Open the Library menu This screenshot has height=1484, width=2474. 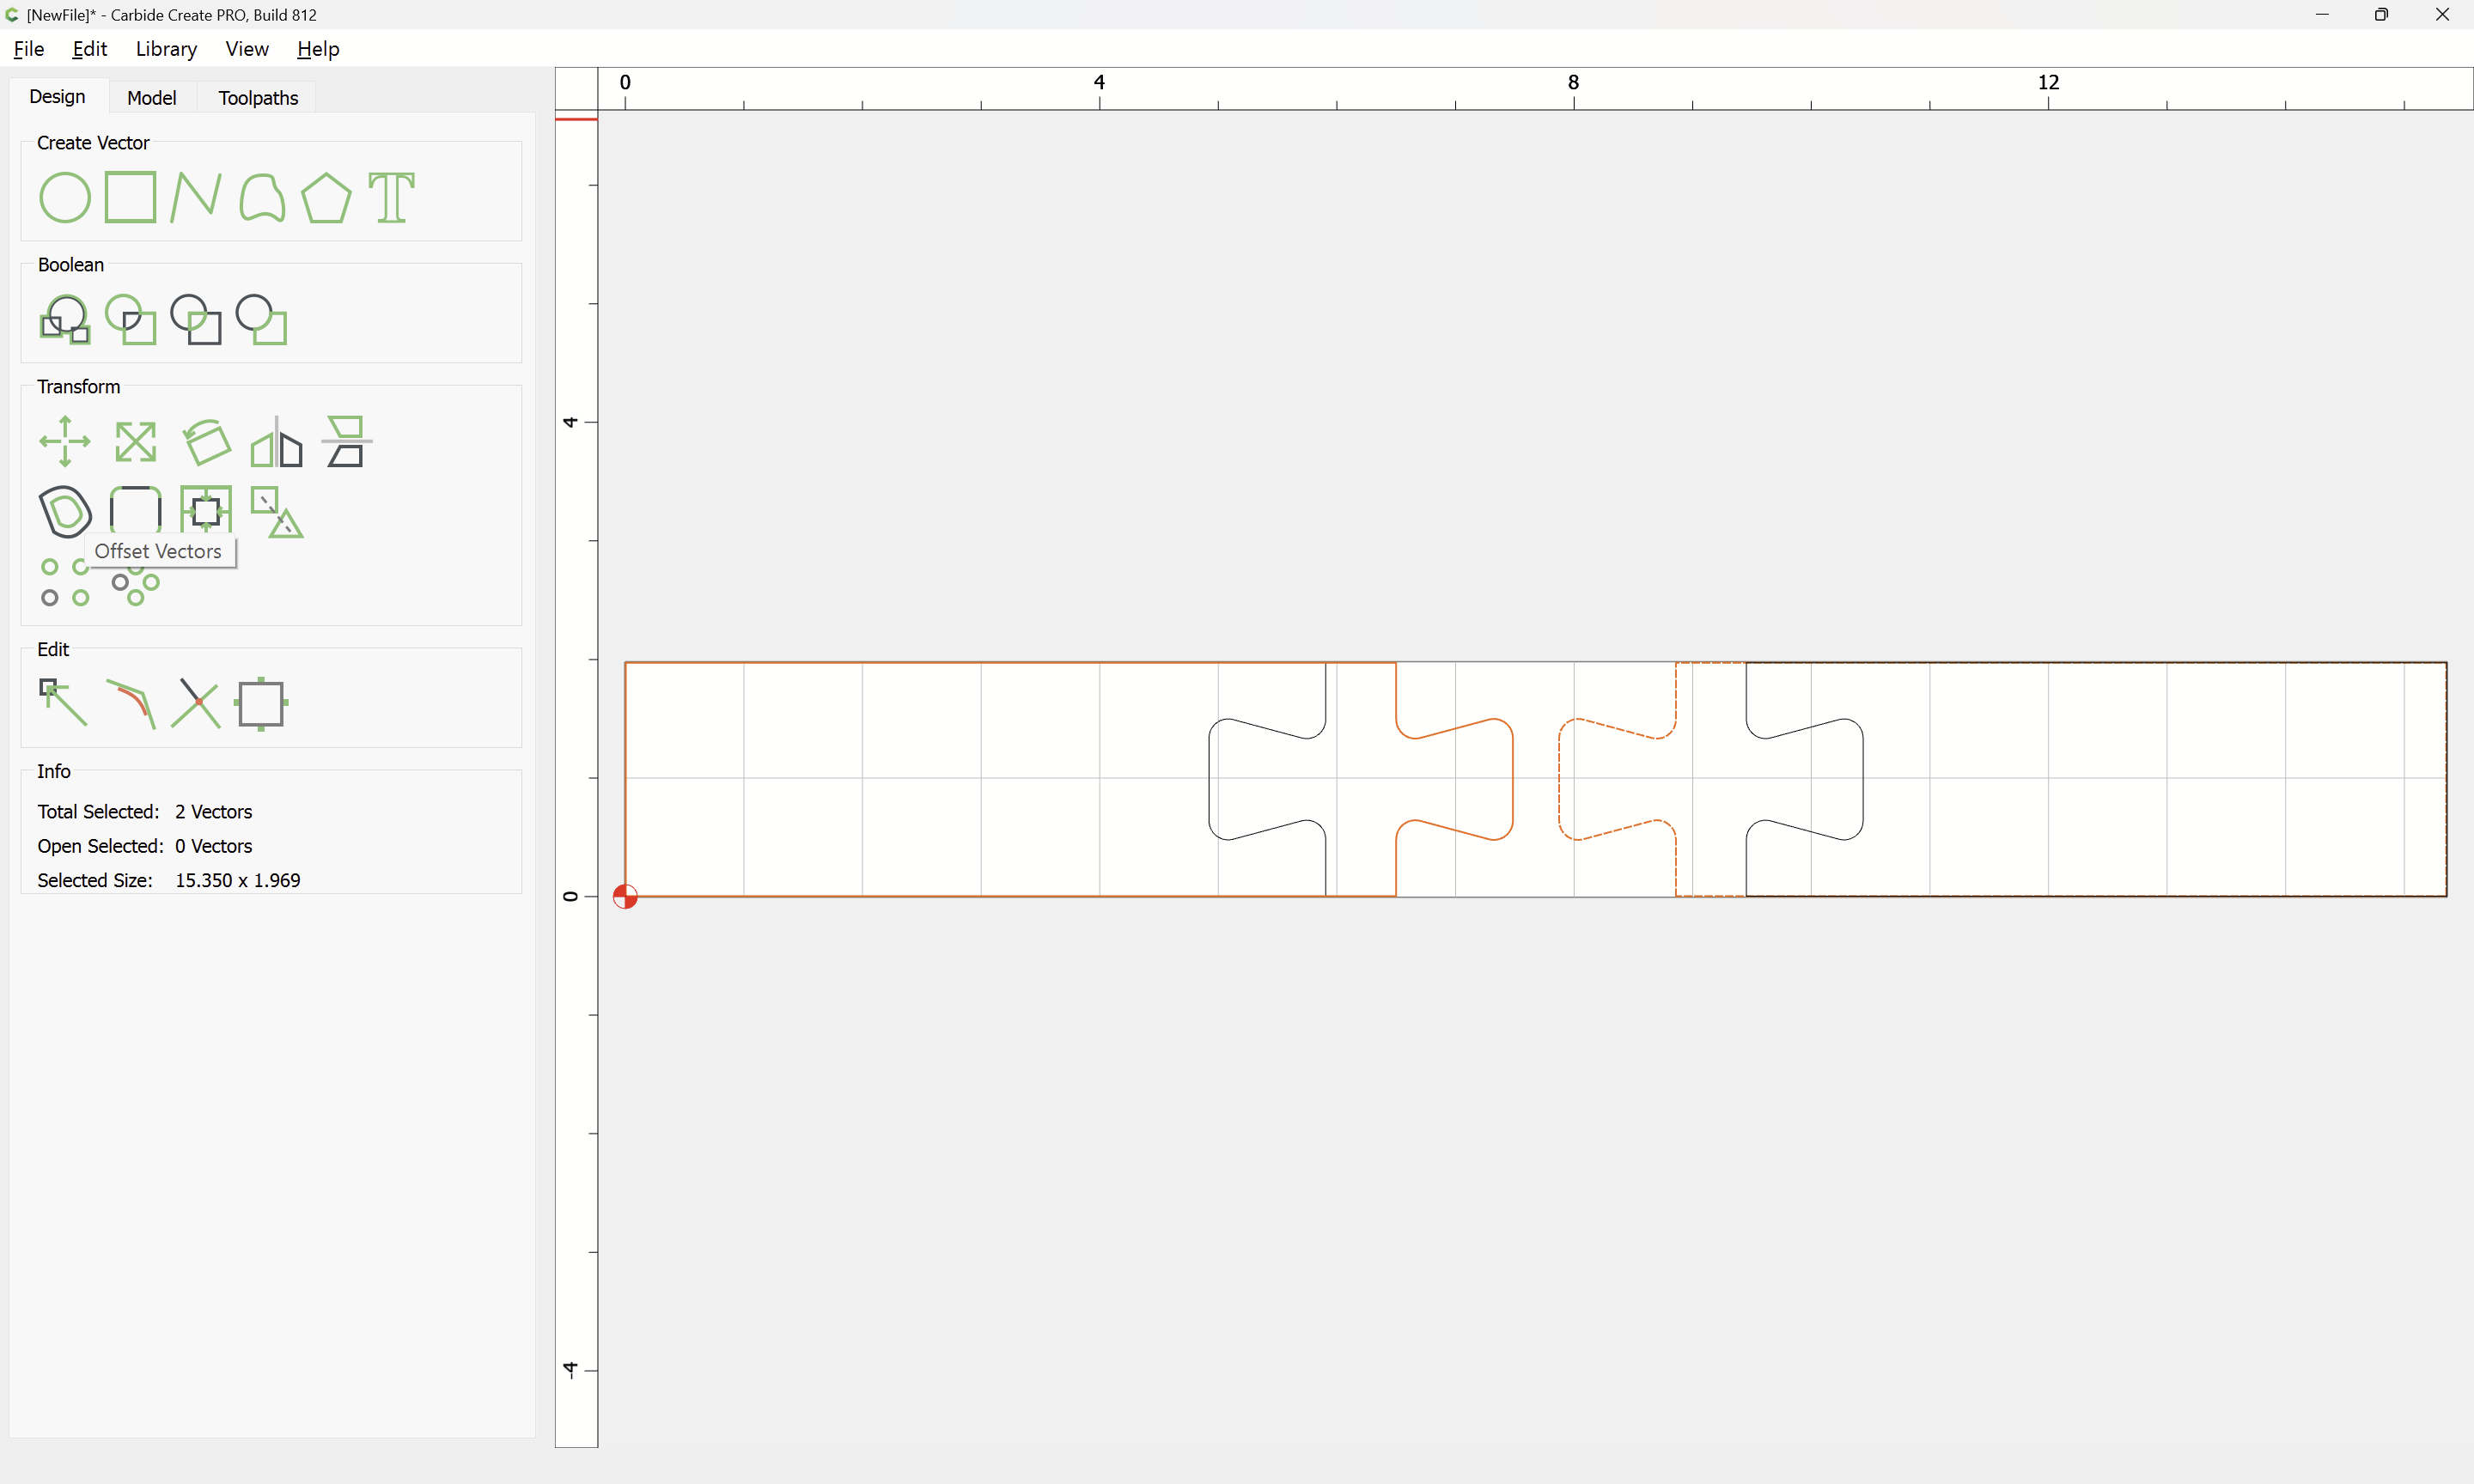click(166, 49)
